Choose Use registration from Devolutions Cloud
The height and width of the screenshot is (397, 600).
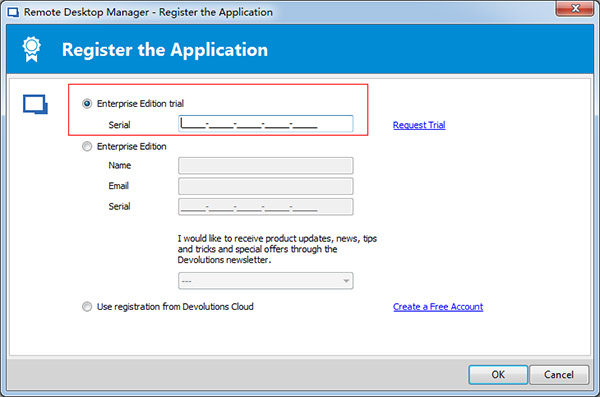[87, 307]
